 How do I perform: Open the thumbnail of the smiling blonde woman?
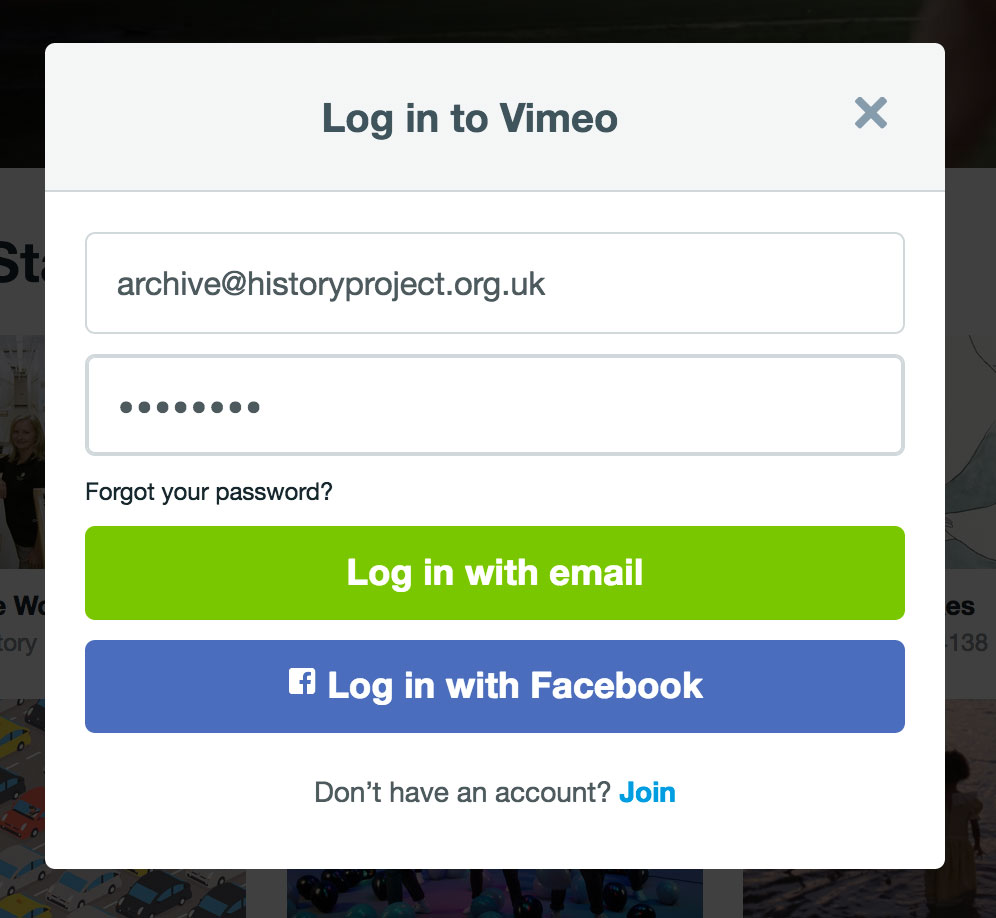22,452
